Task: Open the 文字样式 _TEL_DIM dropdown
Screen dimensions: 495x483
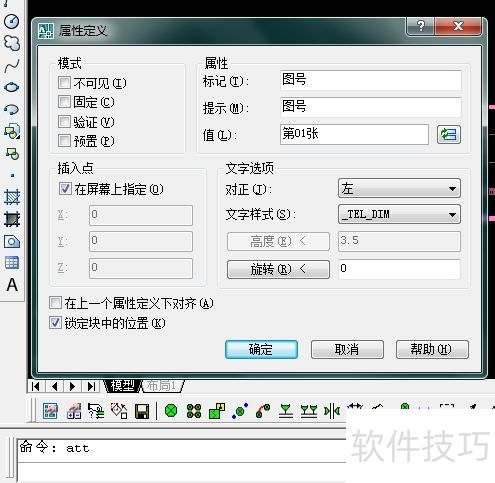Action: point(399,214)
